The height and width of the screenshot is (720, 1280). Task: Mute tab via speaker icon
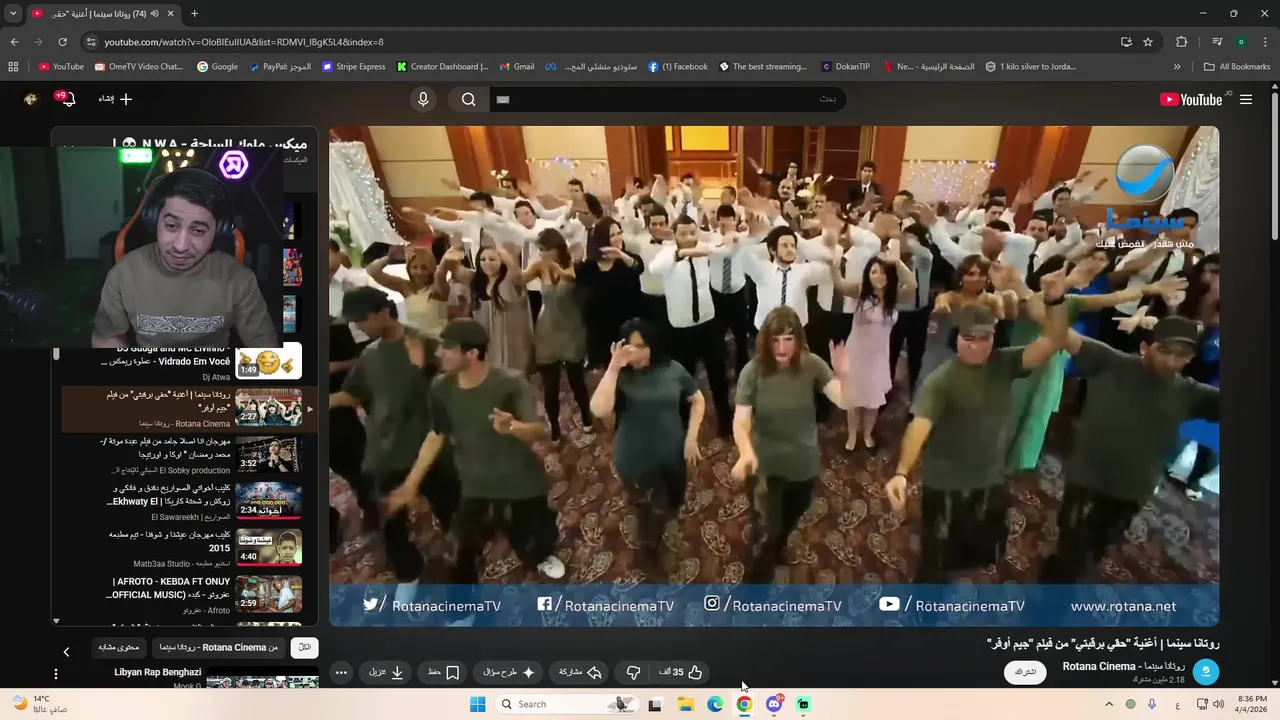pos(155,13)
